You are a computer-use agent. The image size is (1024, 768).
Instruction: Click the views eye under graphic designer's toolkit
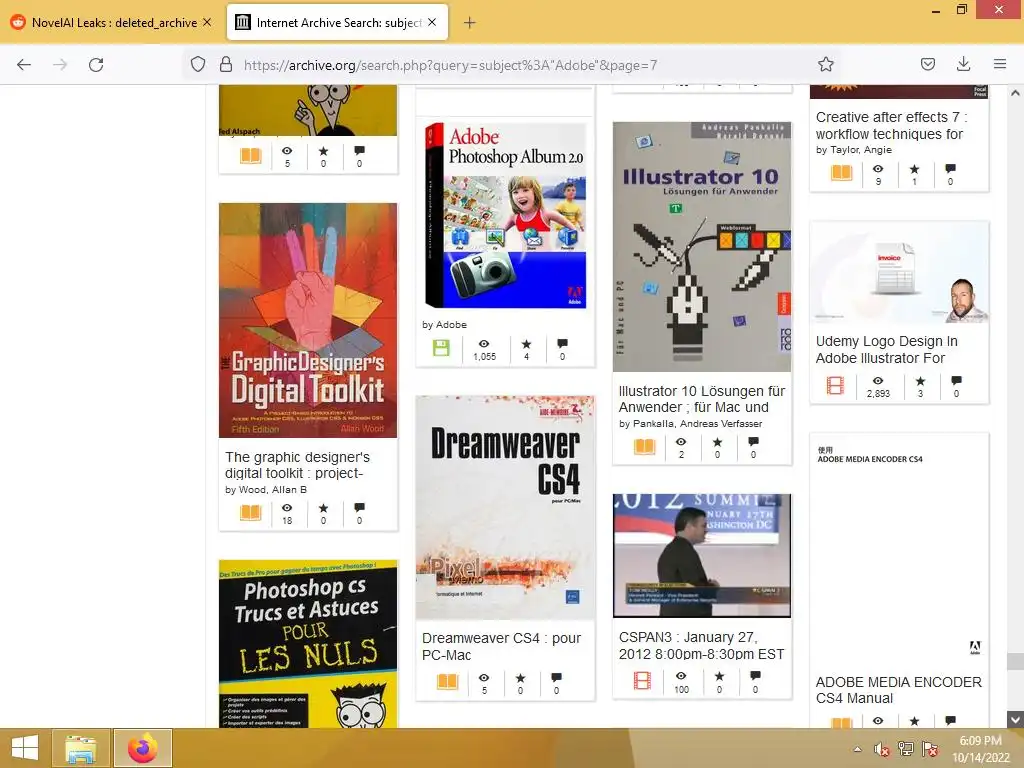point(287,508)
